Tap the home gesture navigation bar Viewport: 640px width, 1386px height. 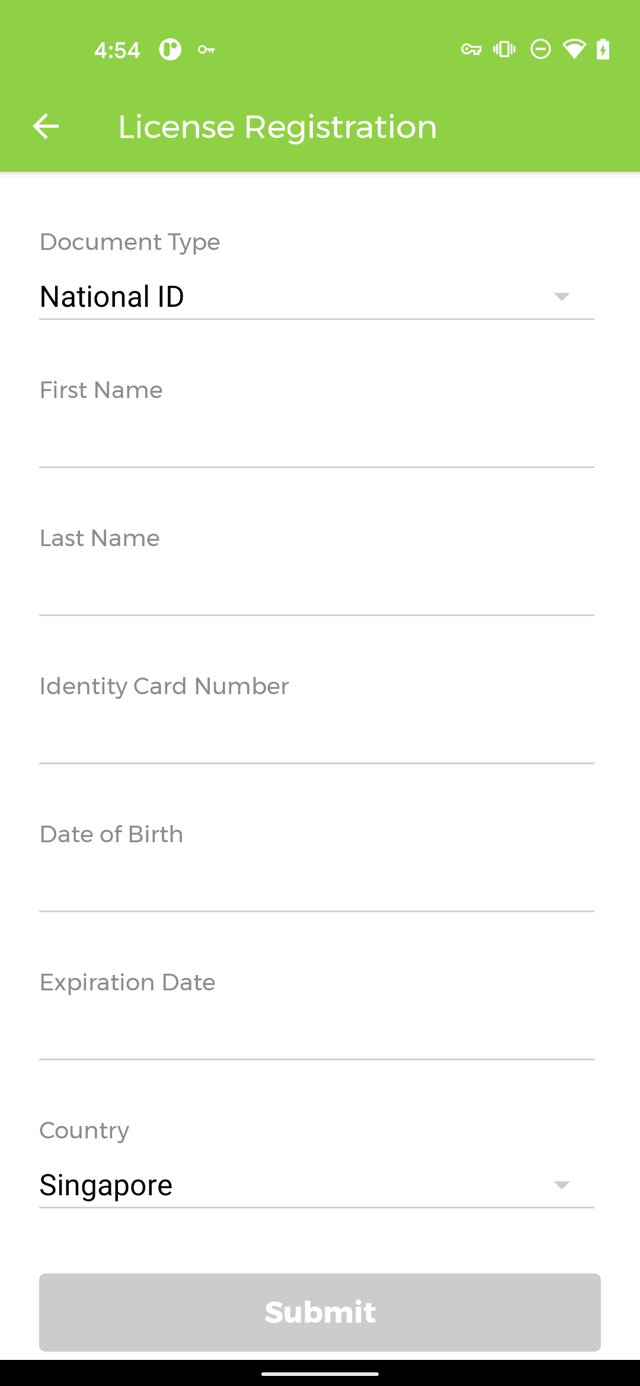pyautogui.click(x=320, y=1373)
